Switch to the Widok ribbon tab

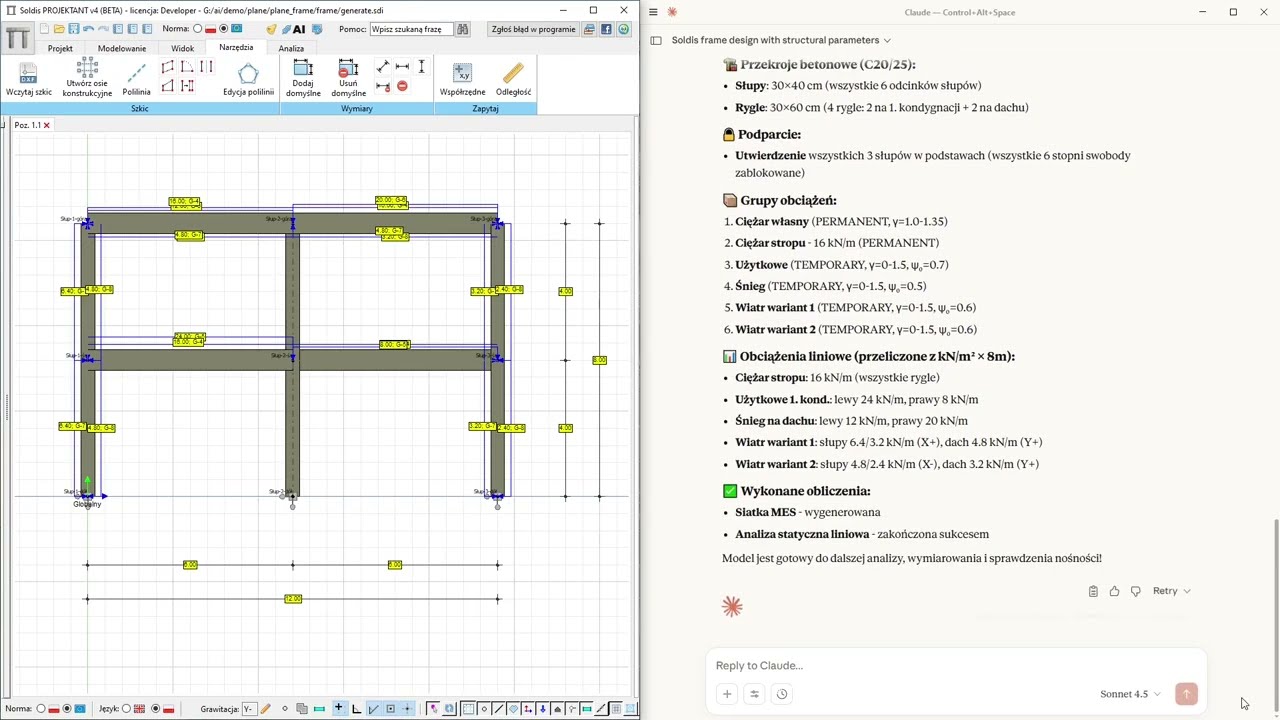[182, 48]
